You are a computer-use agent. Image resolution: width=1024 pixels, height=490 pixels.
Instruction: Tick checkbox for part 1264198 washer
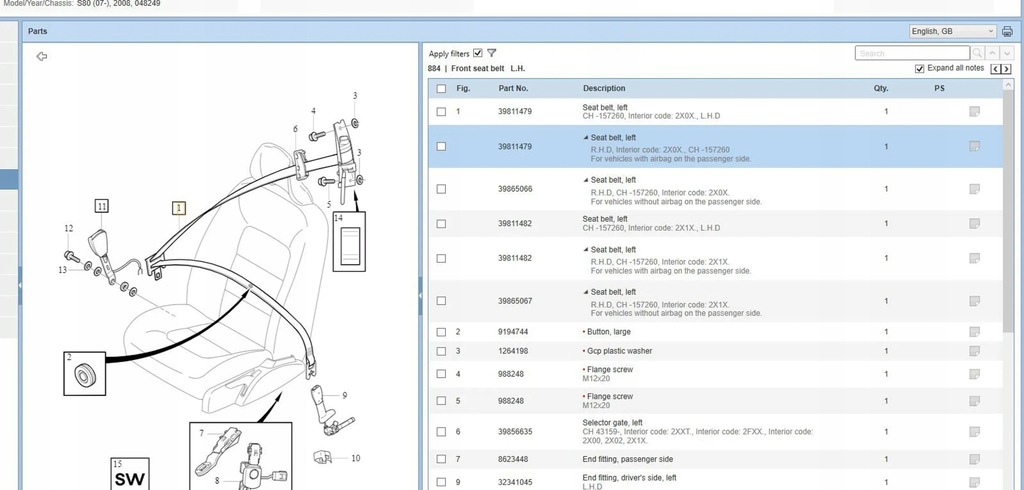pyautogui.click(x=441, y=351)
